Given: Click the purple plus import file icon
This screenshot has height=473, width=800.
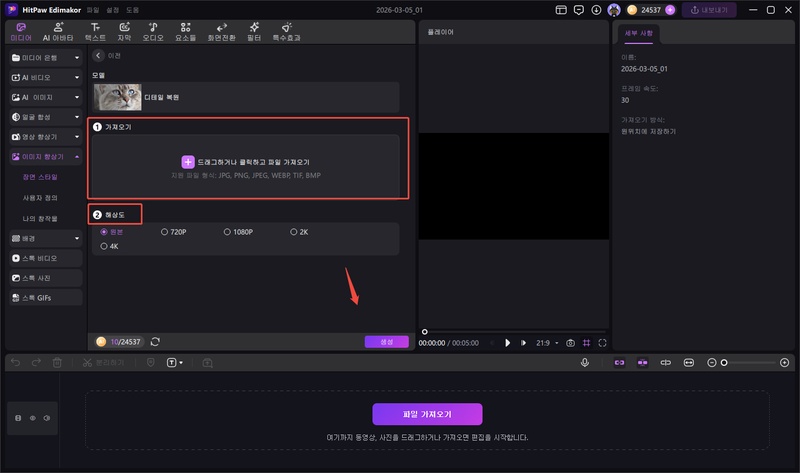Looking at the screenshot, I should point(188,162).
